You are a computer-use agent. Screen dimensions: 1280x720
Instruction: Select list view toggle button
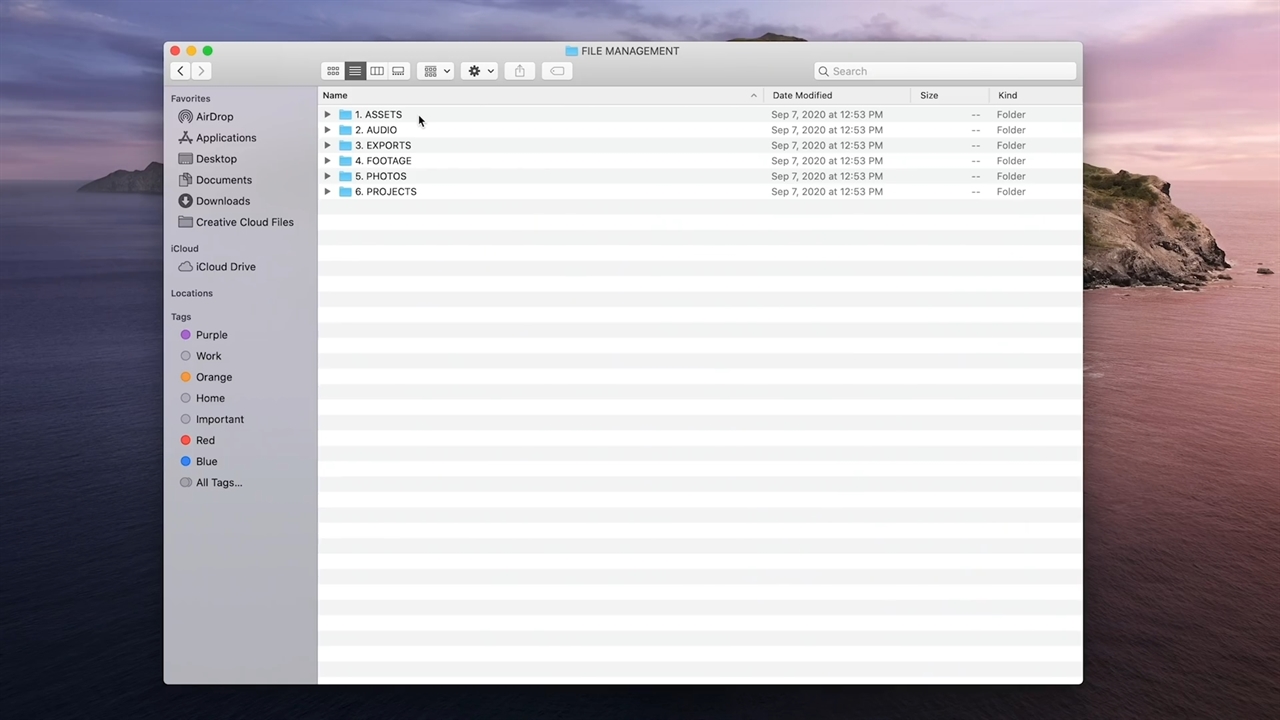tap(355, 71)
